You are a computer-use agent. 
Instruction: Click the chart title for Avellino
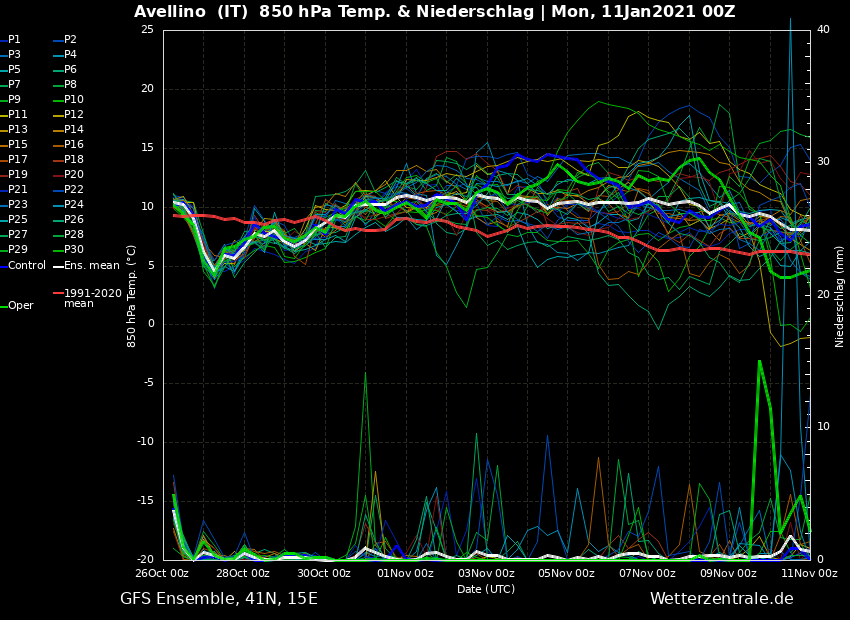(x=434, y=12)
